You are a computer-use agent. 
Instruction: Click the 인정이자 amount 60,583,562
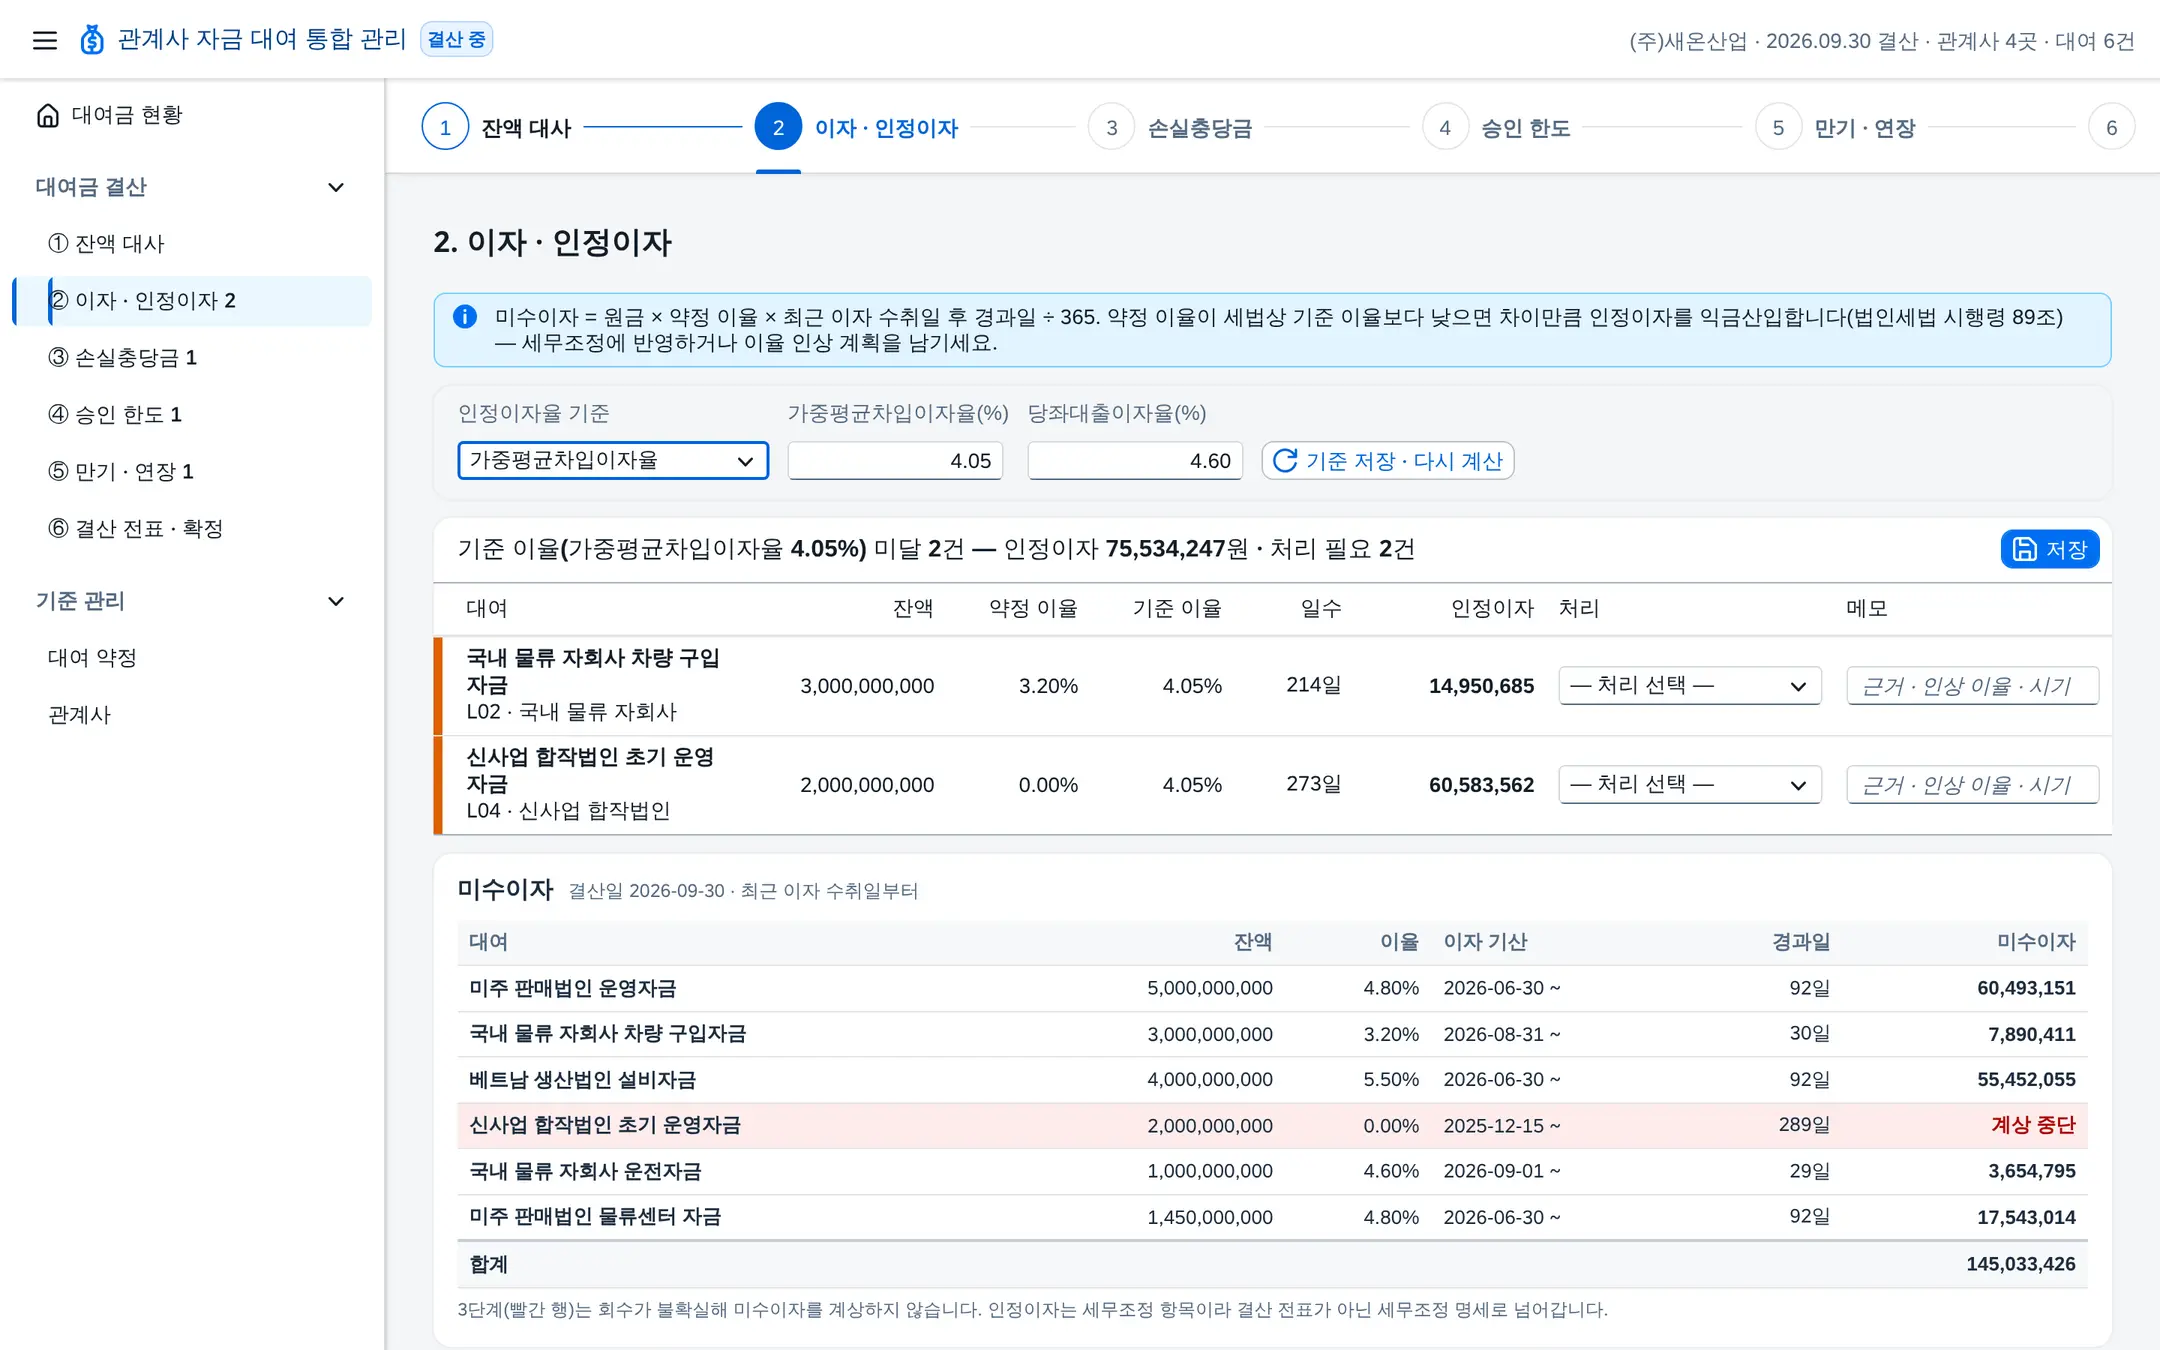1481,785
